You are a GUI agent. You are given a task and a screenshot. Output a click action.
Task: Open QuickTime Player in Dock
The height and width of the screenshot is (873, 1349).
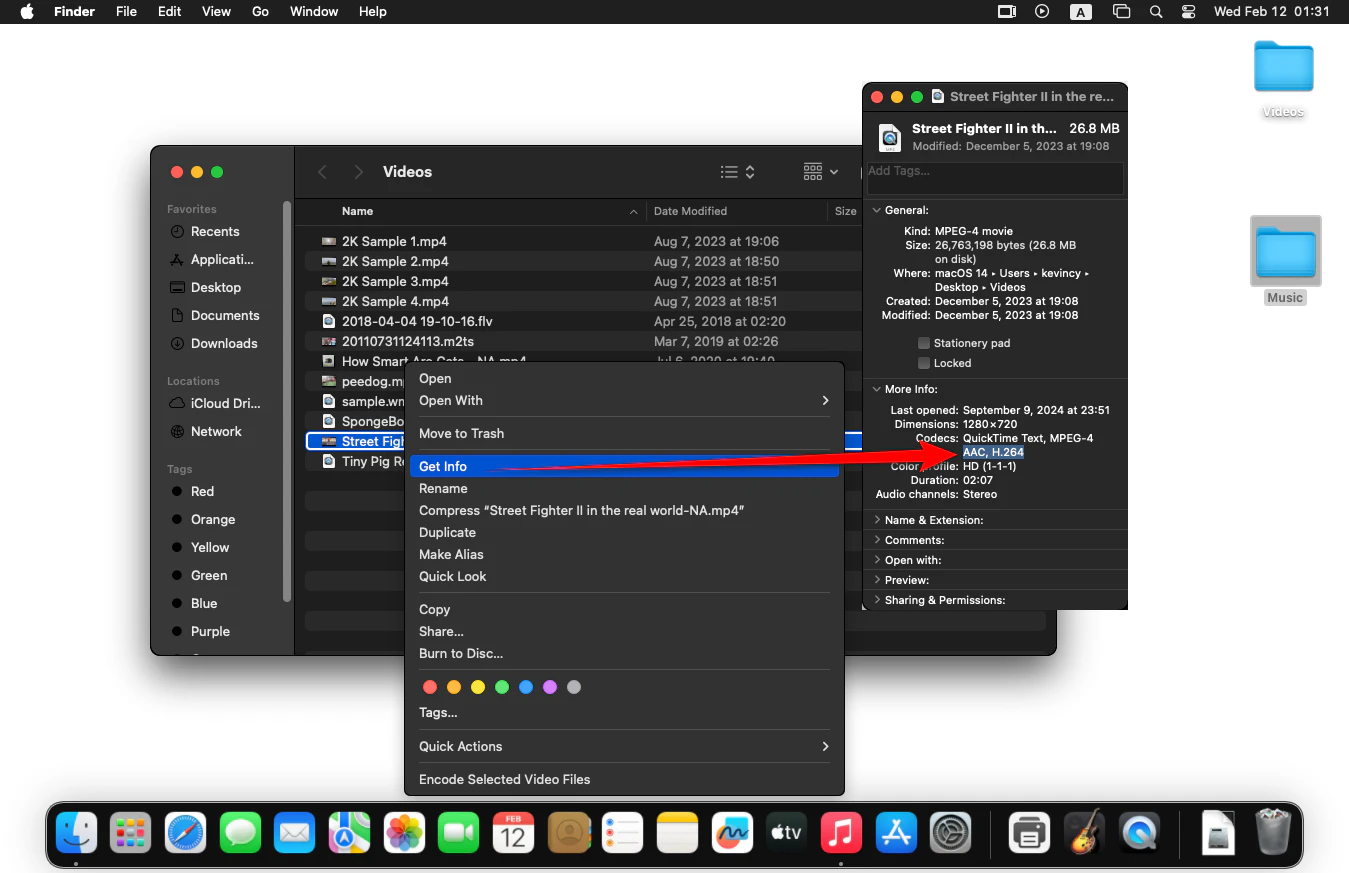click(x=1139, y=833)
